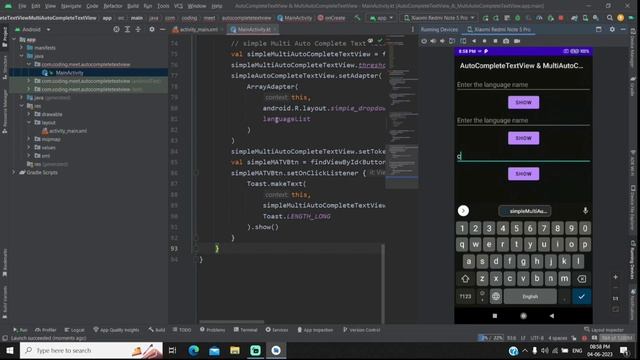This screenshot has width=640, height=360.
Task: Expand the values folder
Action: [29, 147]
